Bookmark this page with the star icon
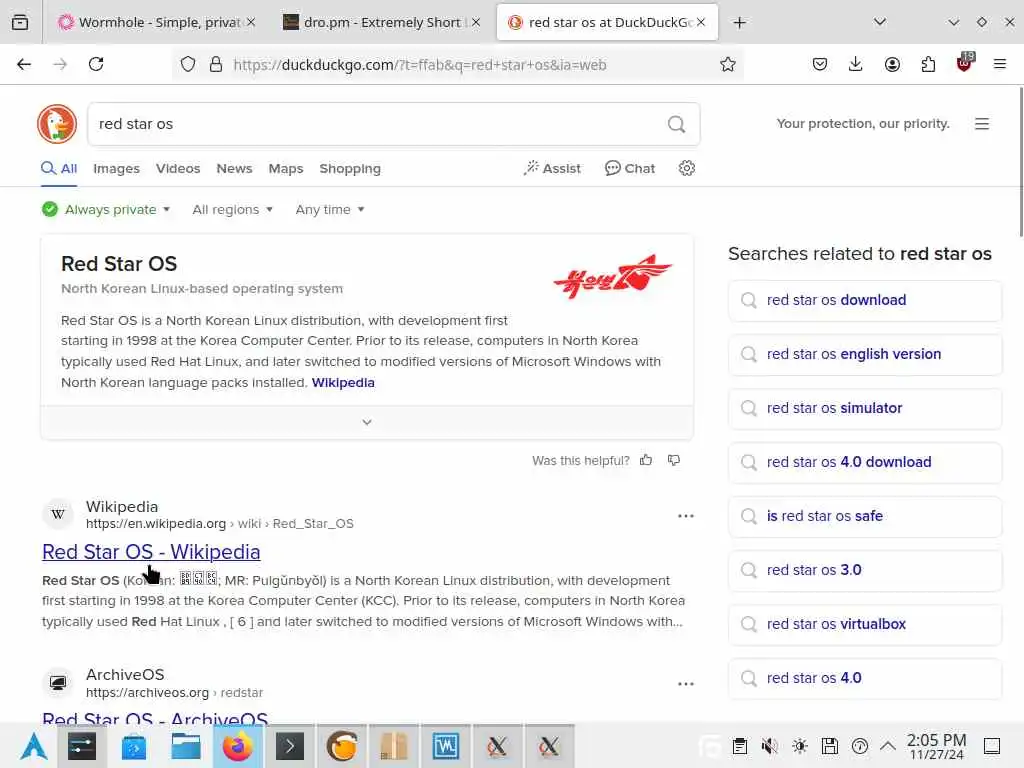The width and height of the screenshot is (1024, 768). coord(728,64)
